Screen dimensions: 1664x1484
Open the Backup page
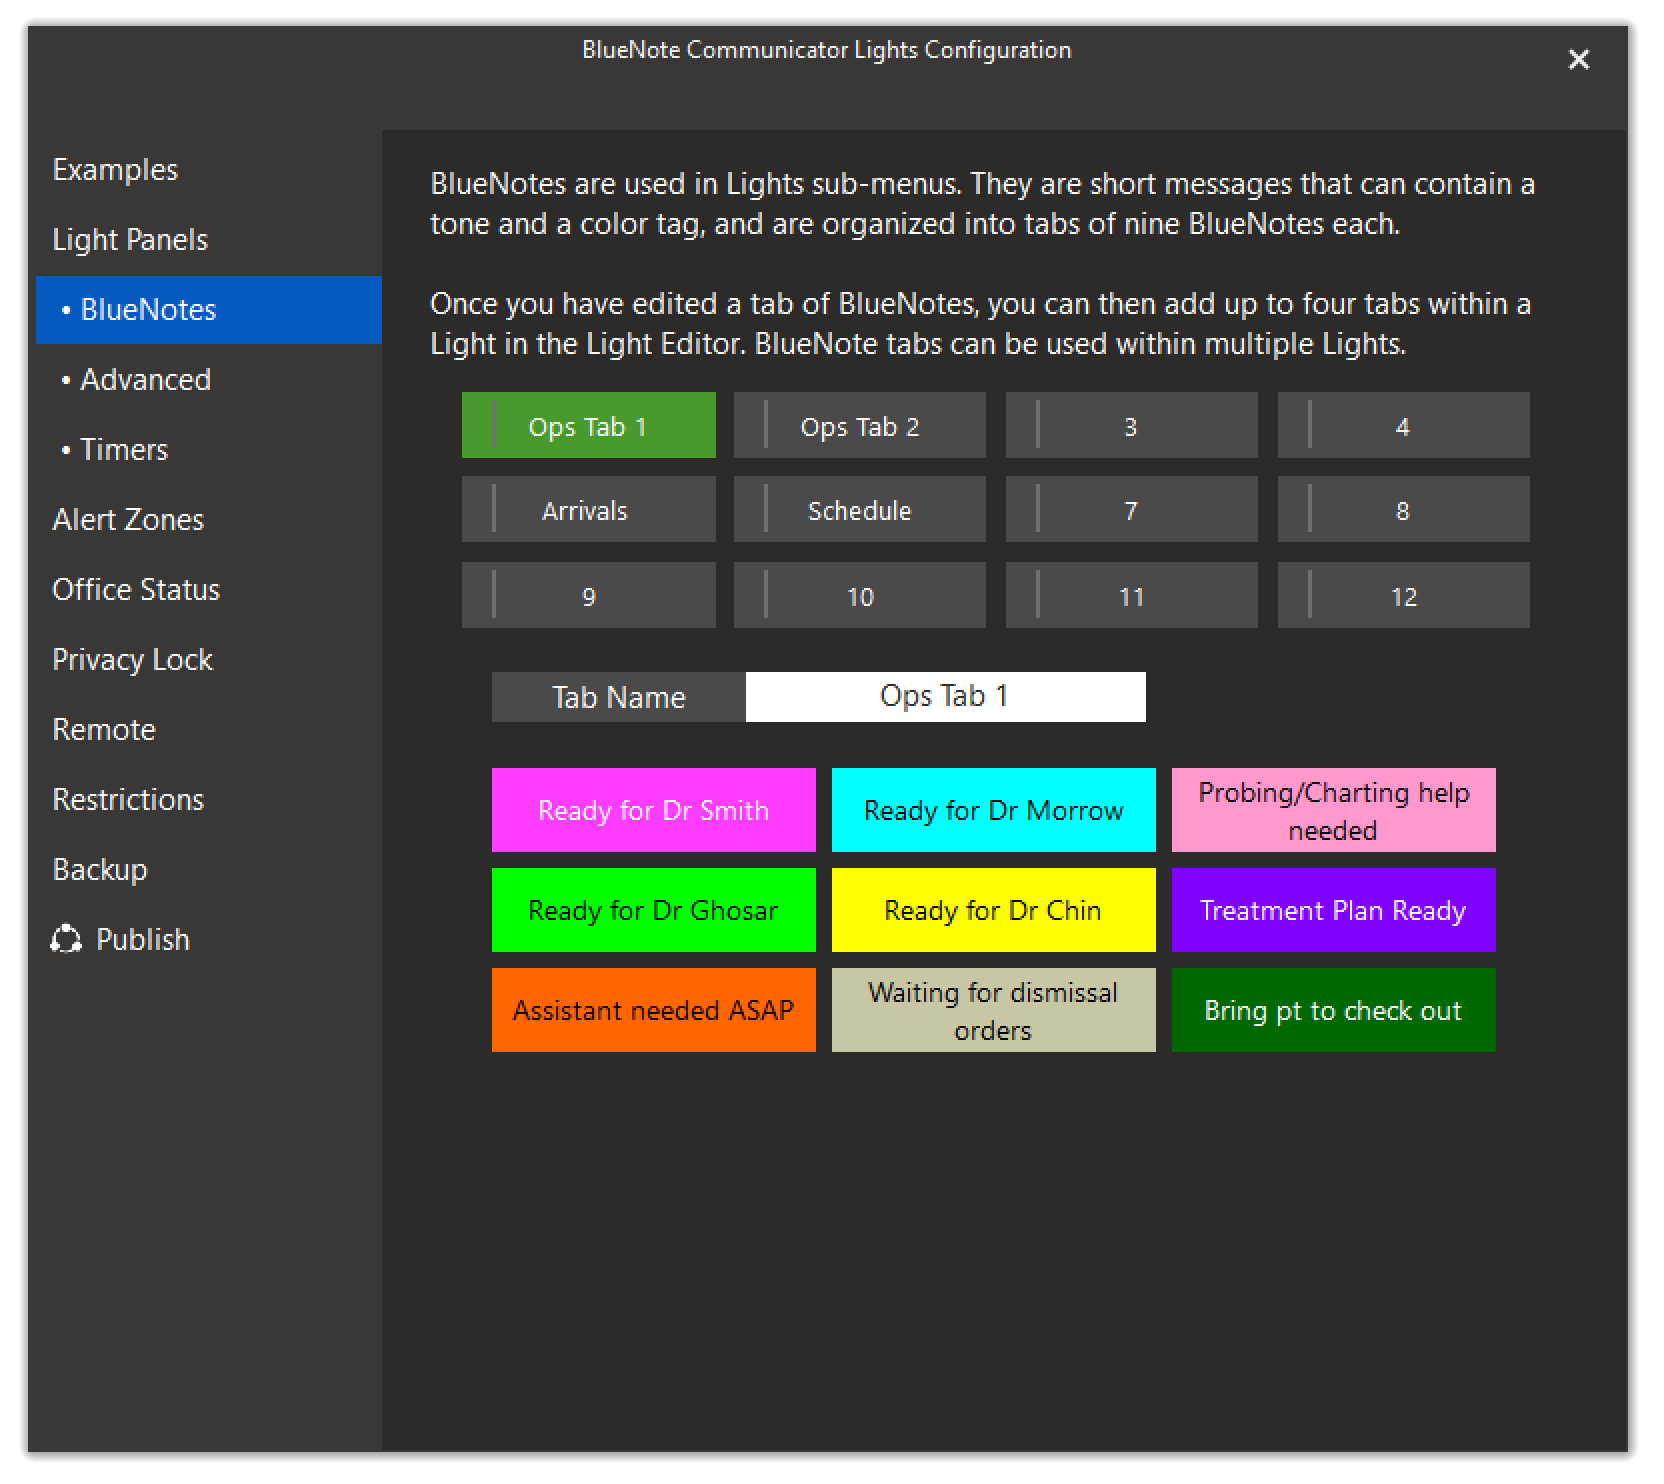pos(209,870)
